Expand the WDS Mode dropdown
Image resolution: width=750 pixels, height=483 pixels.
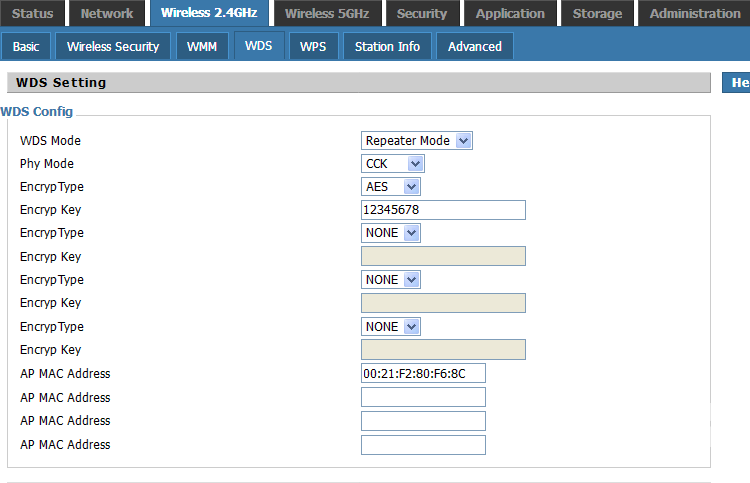click(416, 141)
